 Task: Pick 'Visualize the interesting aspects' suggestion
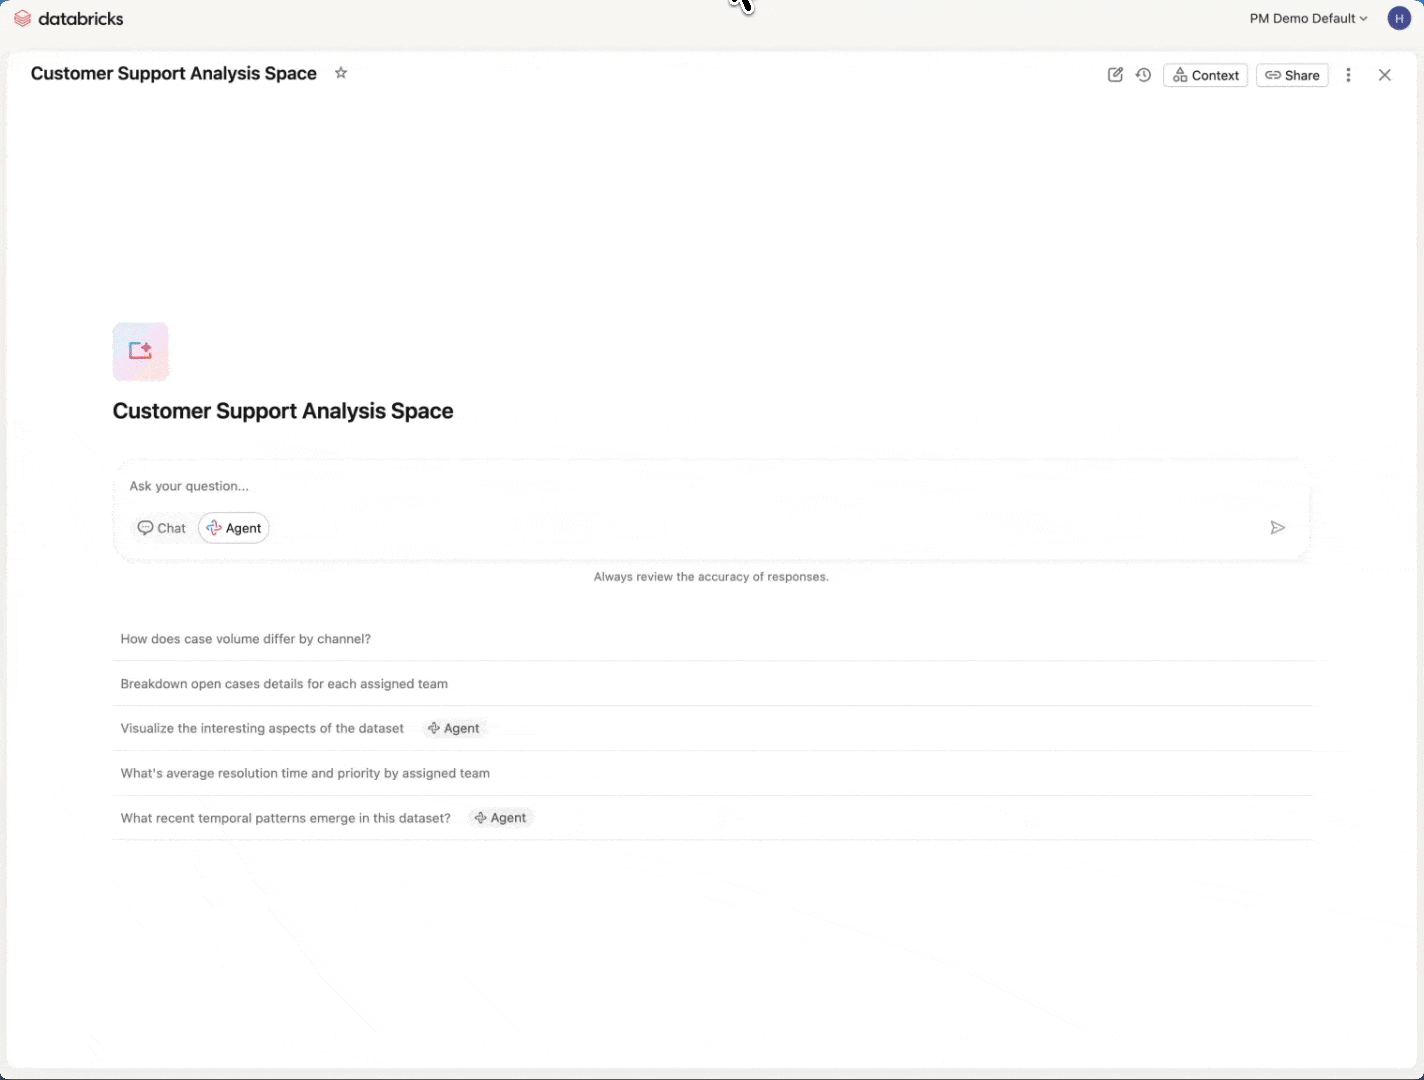coord(262,728)
